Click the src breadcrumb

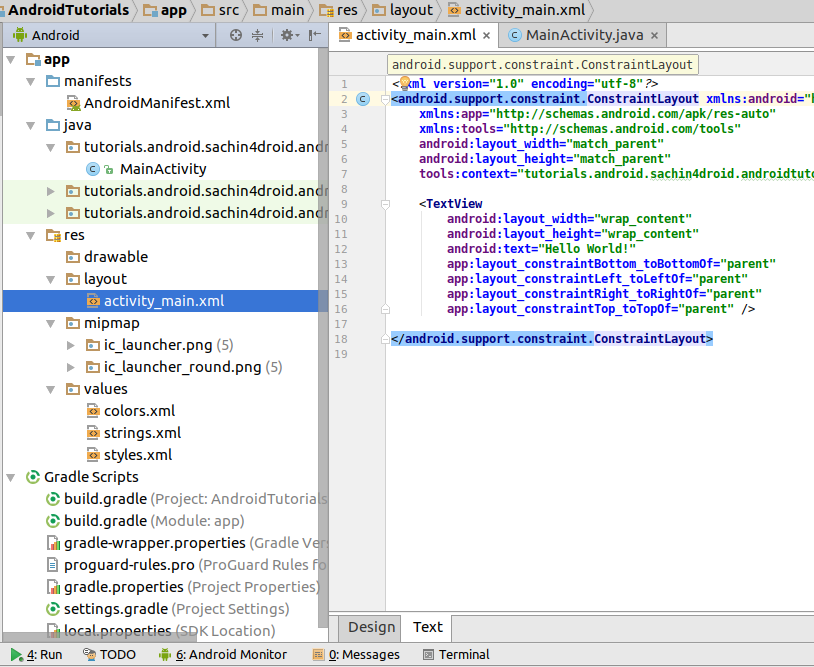(x=220, y=10)
